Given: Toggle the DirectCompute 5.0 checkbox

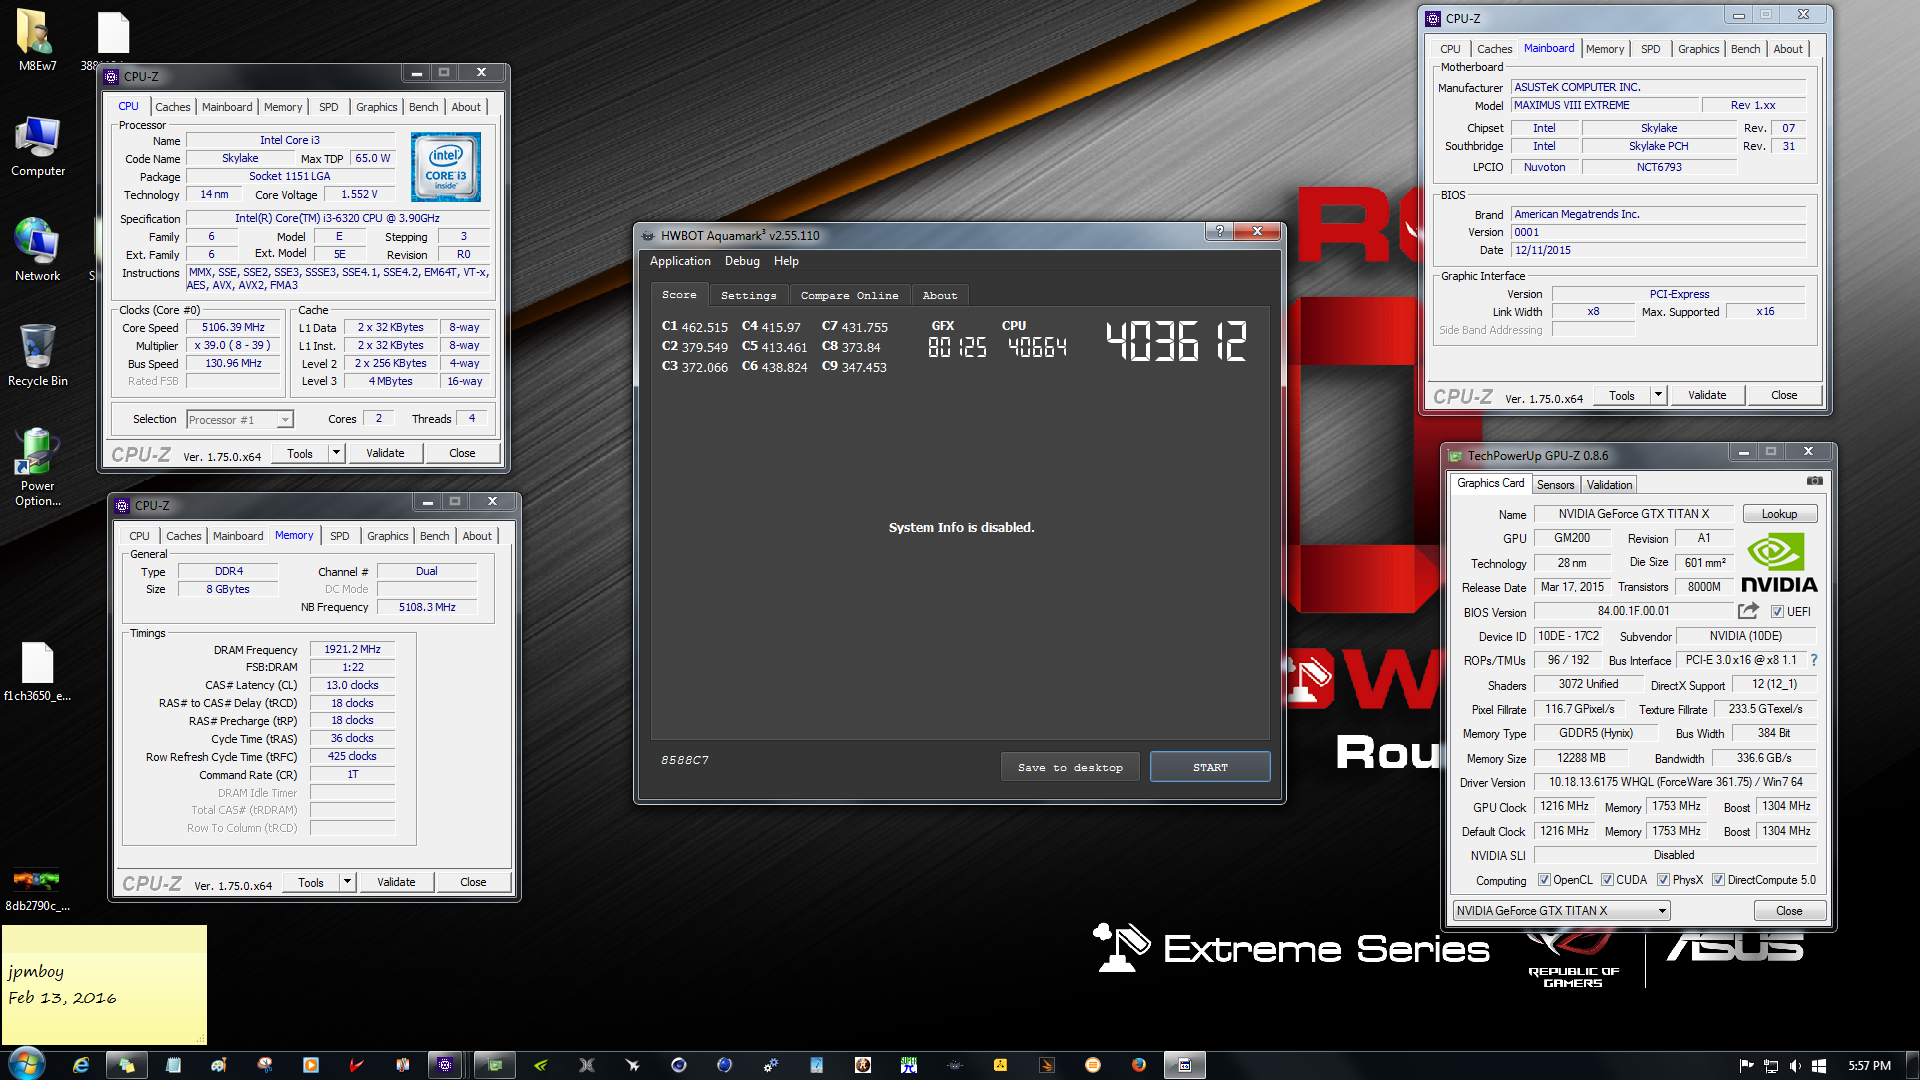Looking at the screenshot, I should (1718, 880).
